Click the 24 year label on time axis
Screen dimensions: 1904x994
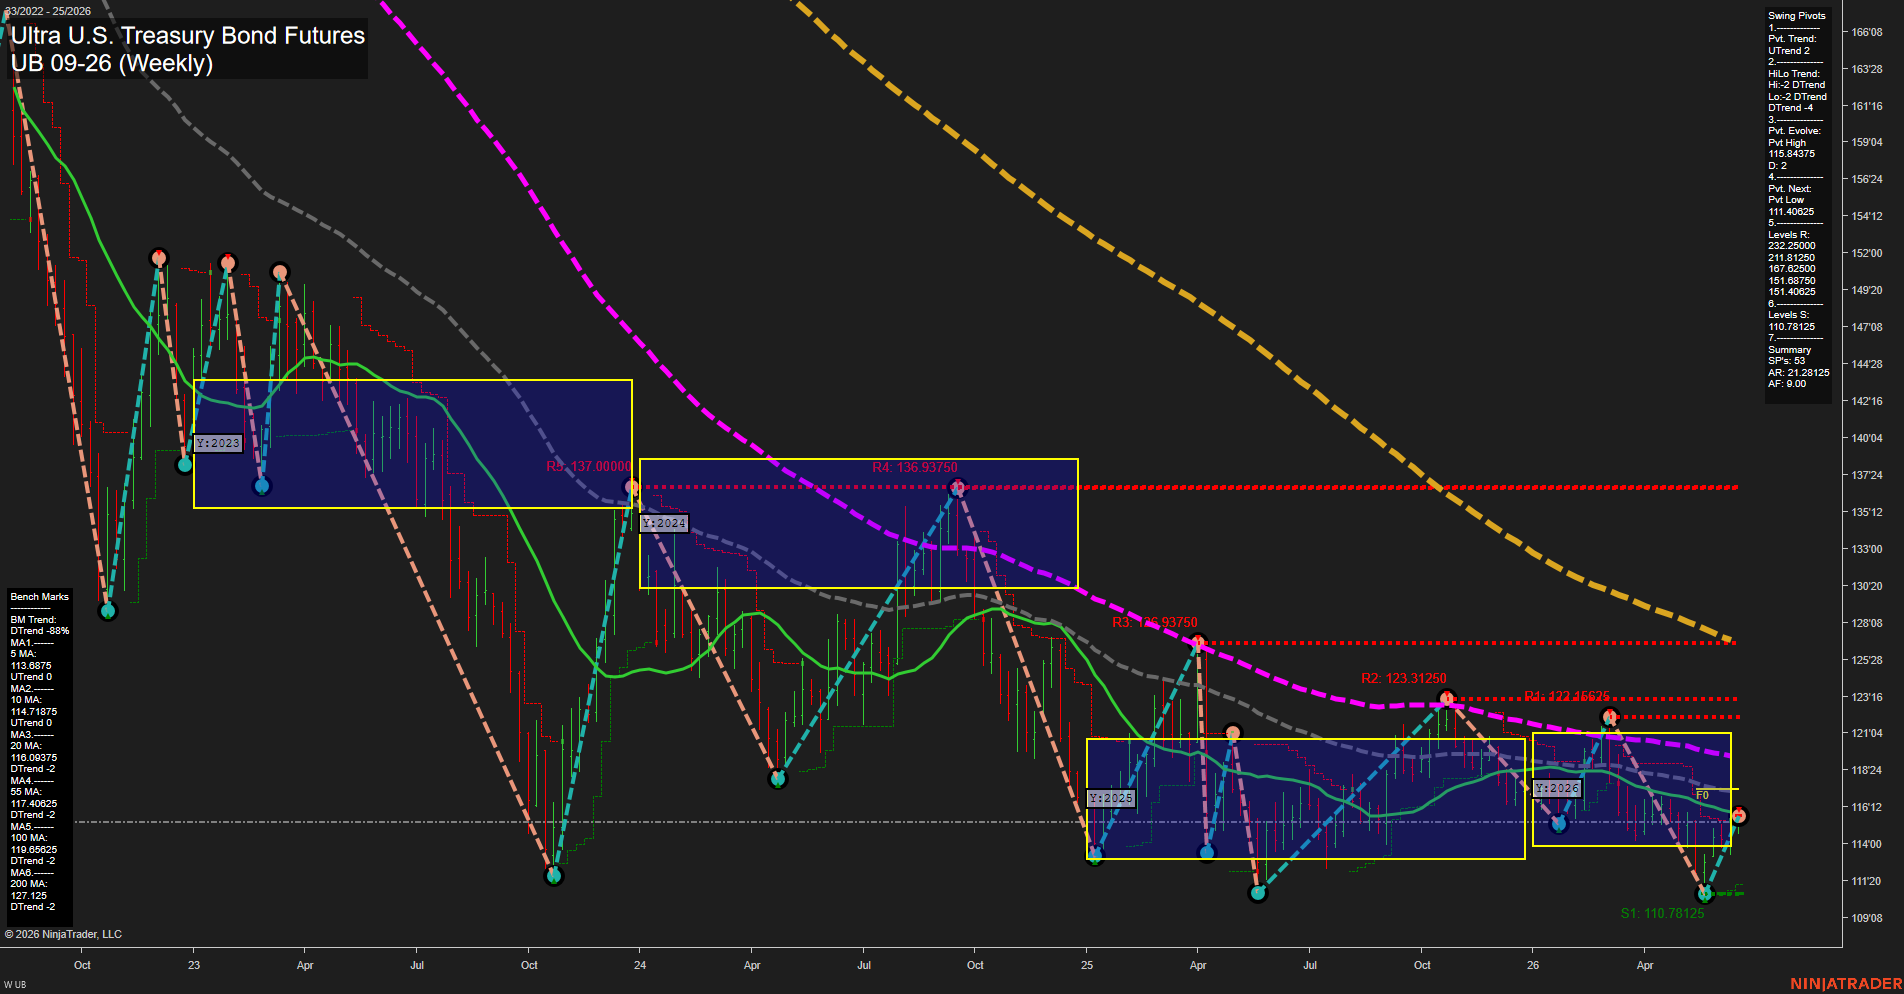tap(640, 965)
